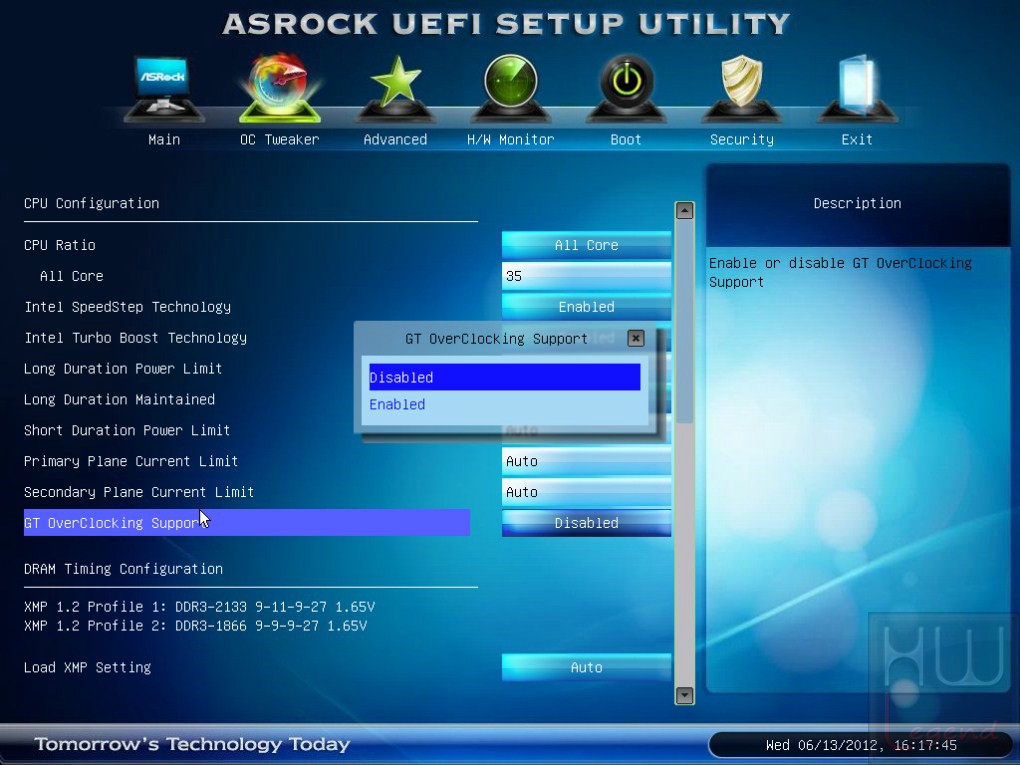This screenshot has height=765, width=1020.
Task: Switch to the Security tab label
Action: (x=742, y=140)
